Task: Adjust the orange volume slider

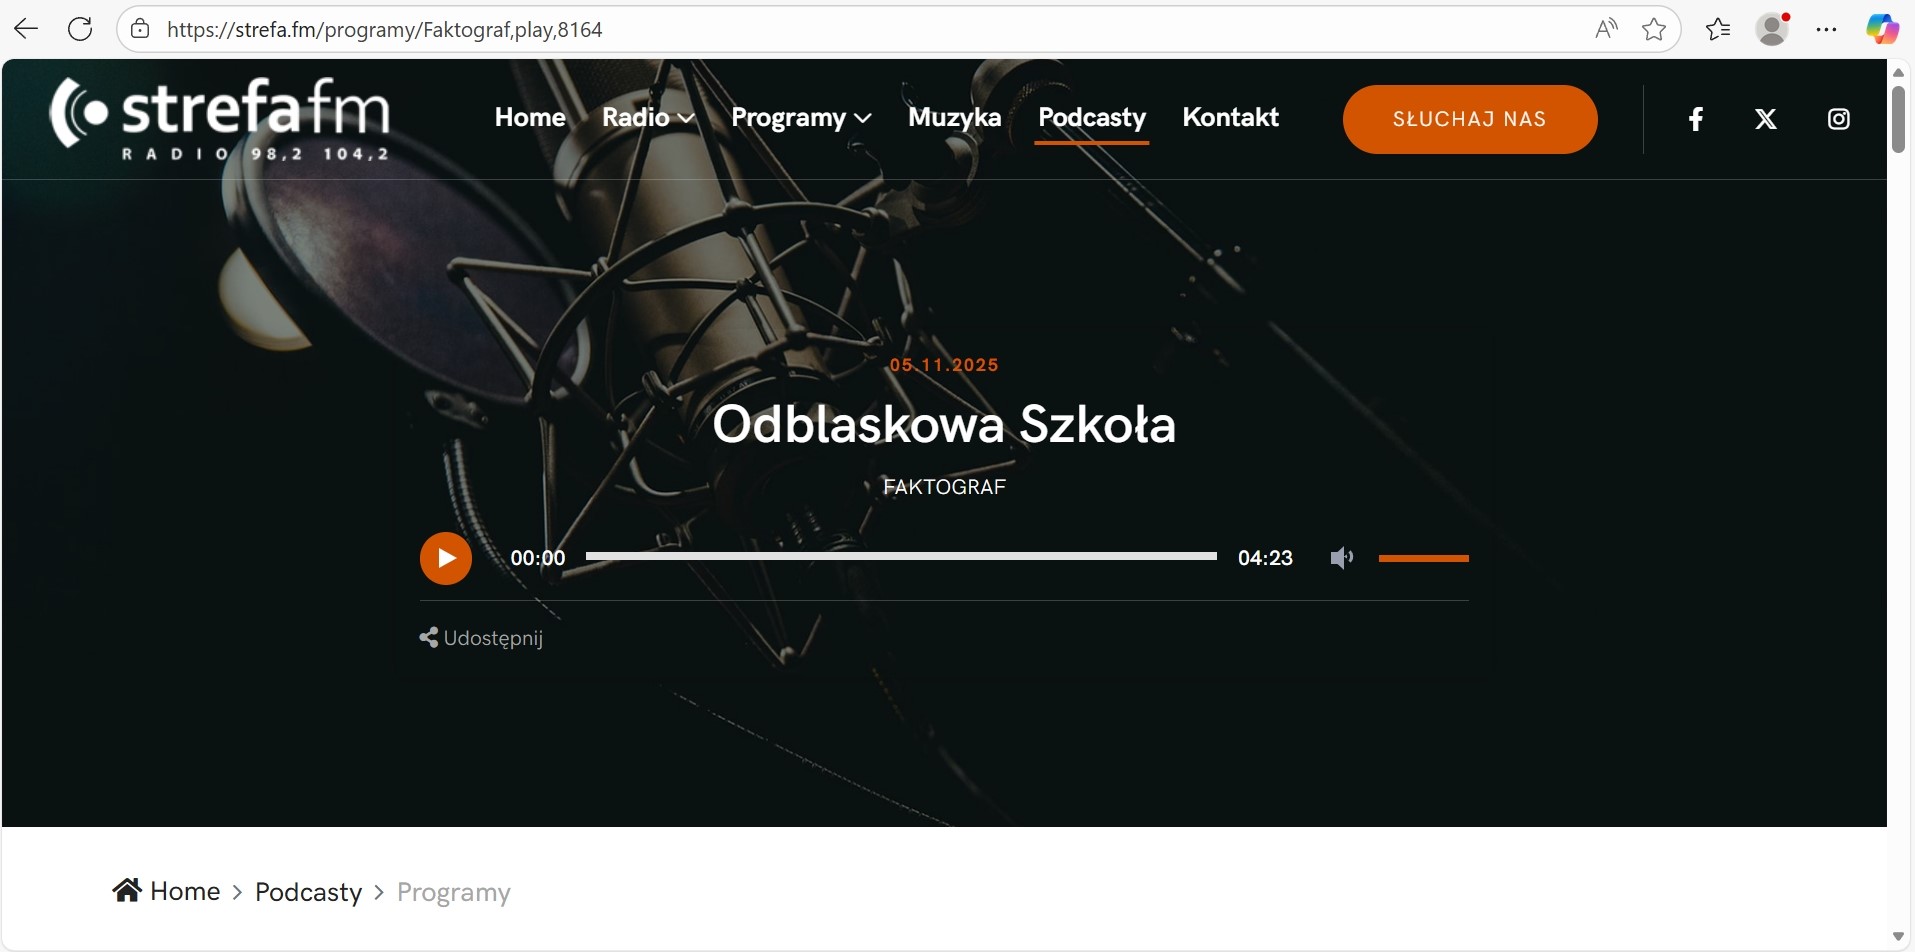Action: [x=1423, y=558]
